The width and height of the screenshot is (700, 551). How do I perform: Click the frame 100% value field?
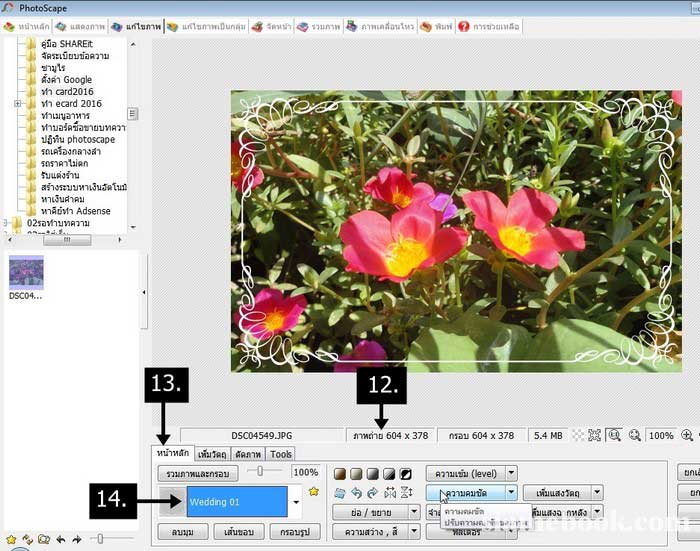(306, 472)
